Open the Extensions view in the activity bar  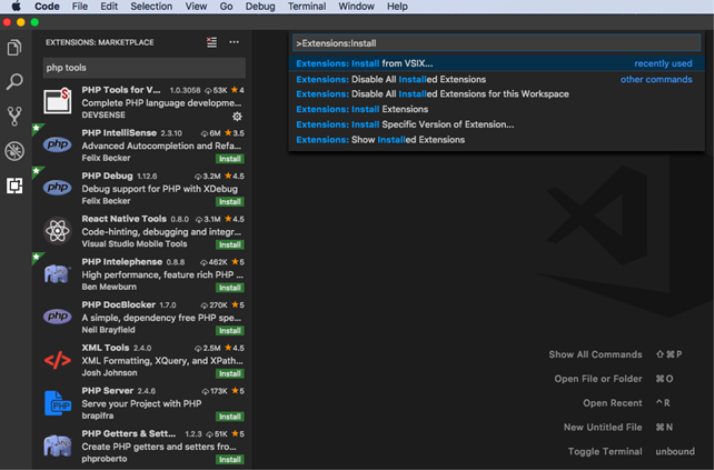click(x=14, y=185)
